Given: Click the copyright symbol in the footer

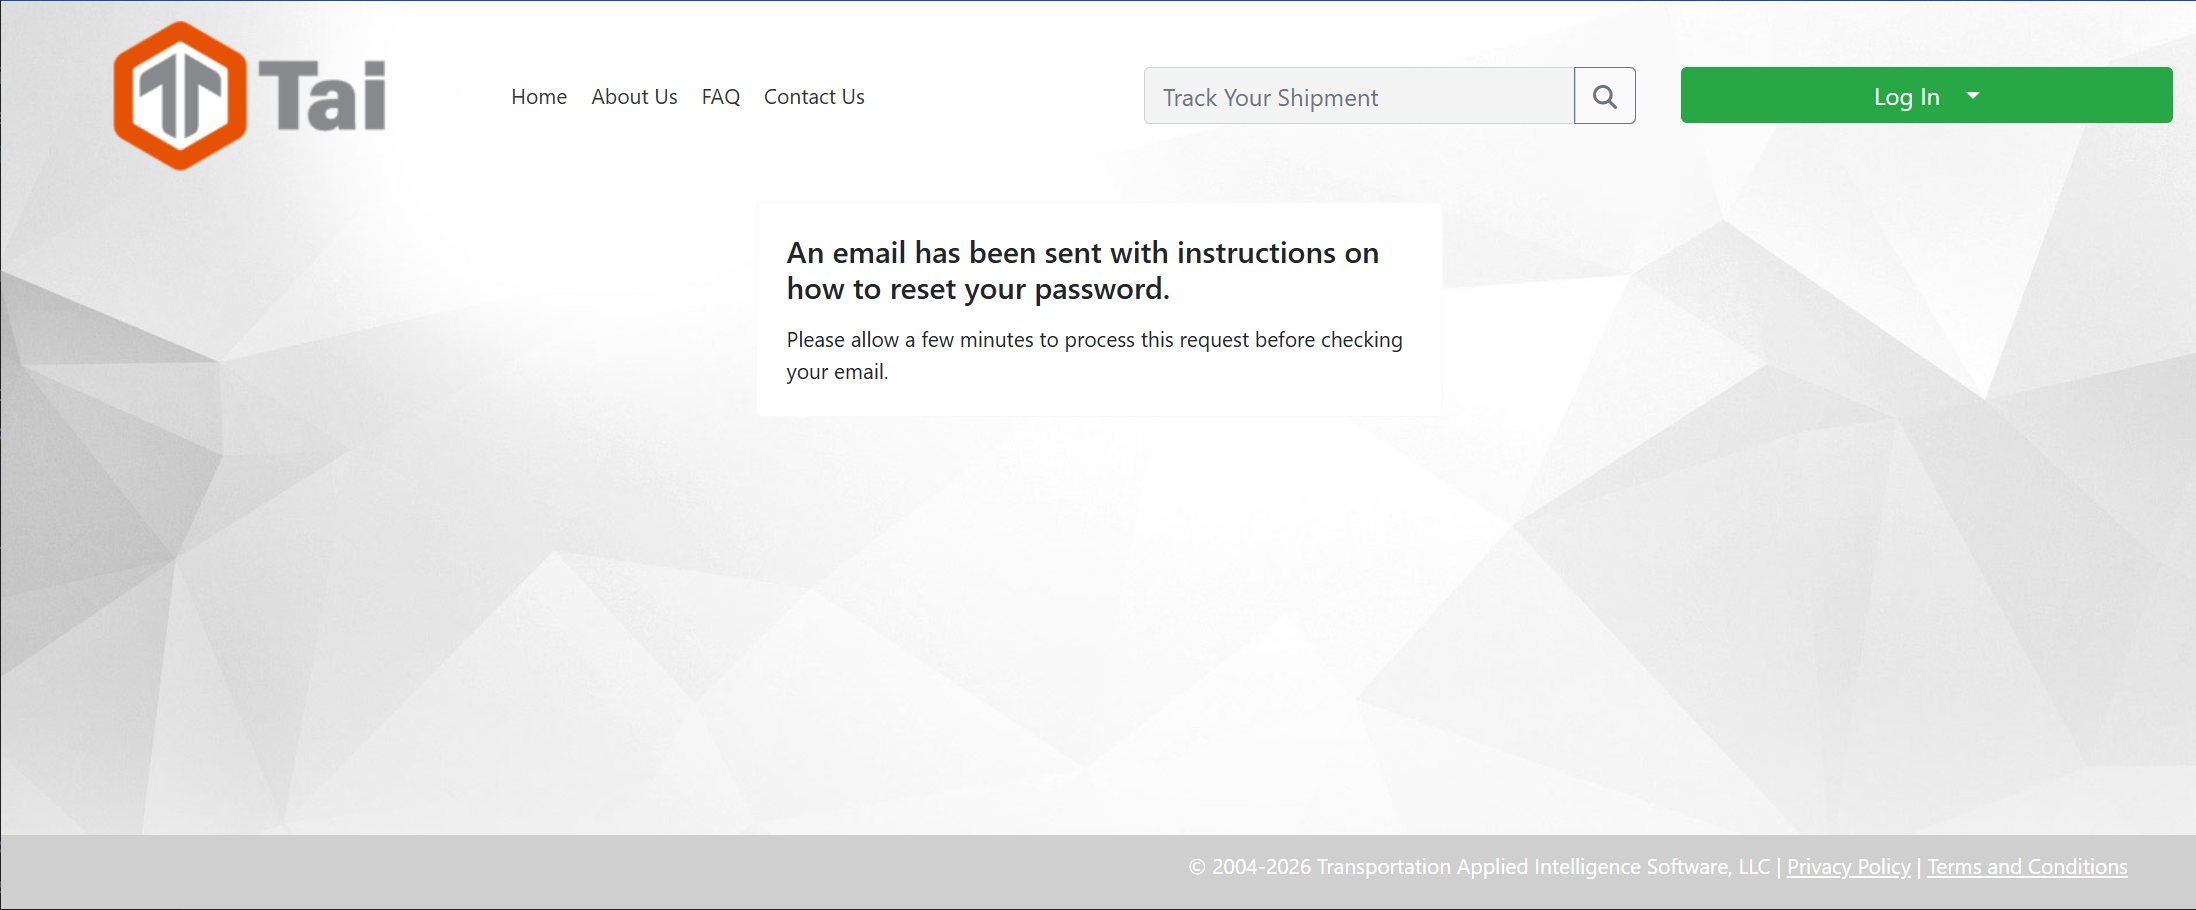Looking at the screenshot, I should pyautogui.click(x=1197, y=867).
